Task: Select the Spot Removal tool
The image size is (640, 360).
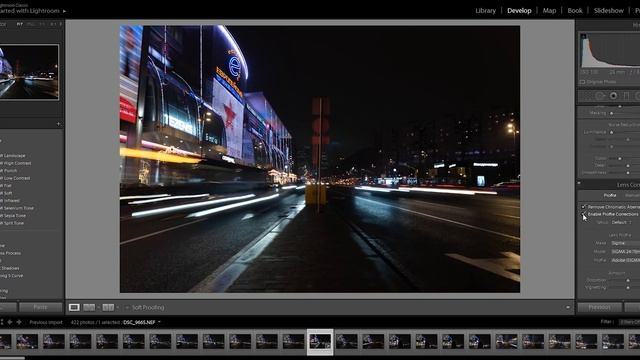Action: pos(599,96)
